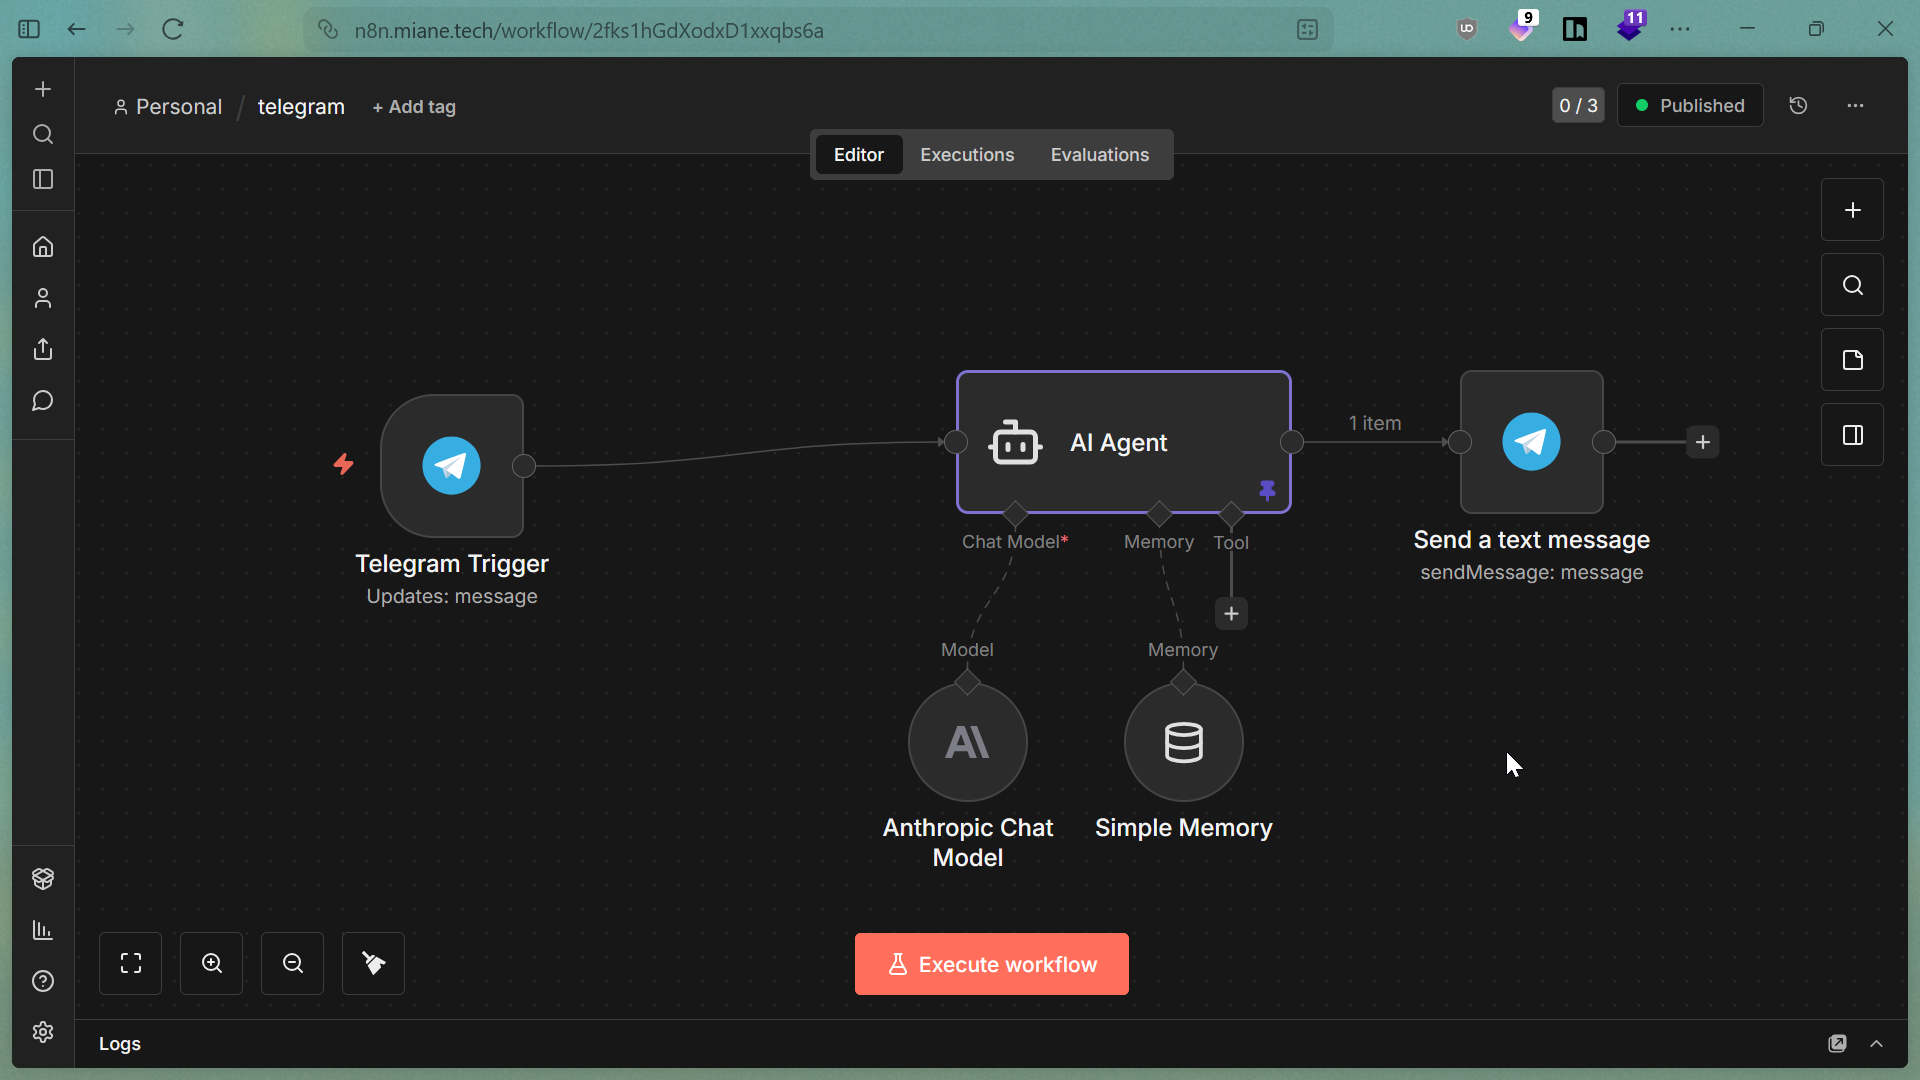Zoom in on the workflow canvas
1920x1080 pixels.
[212, 963]
